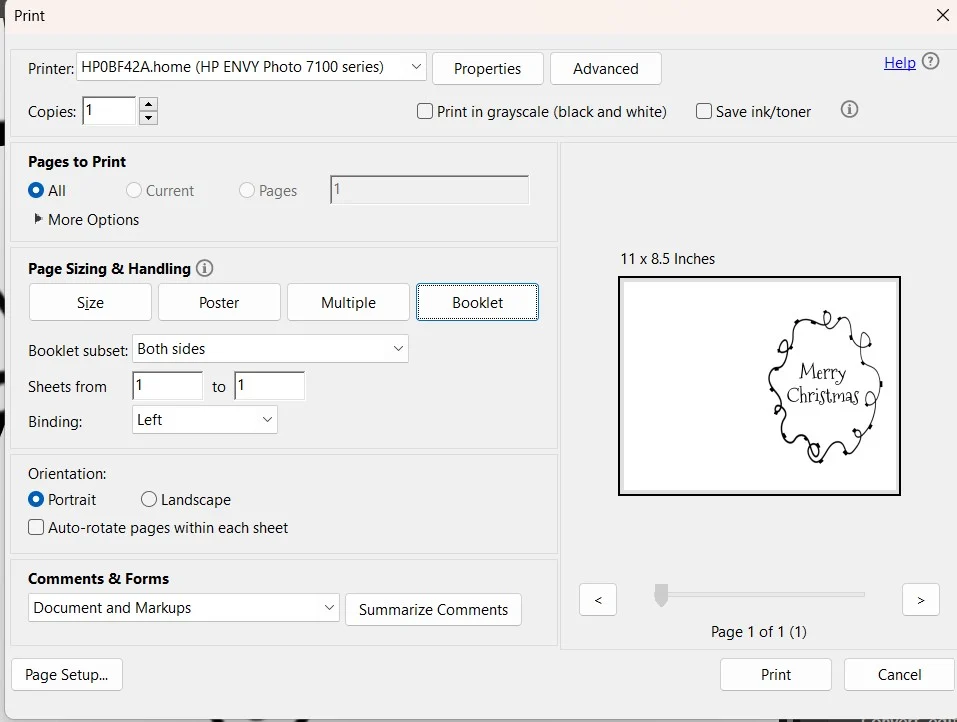Open printer Properties
The image size is (957, 722).
coord(488,68)
